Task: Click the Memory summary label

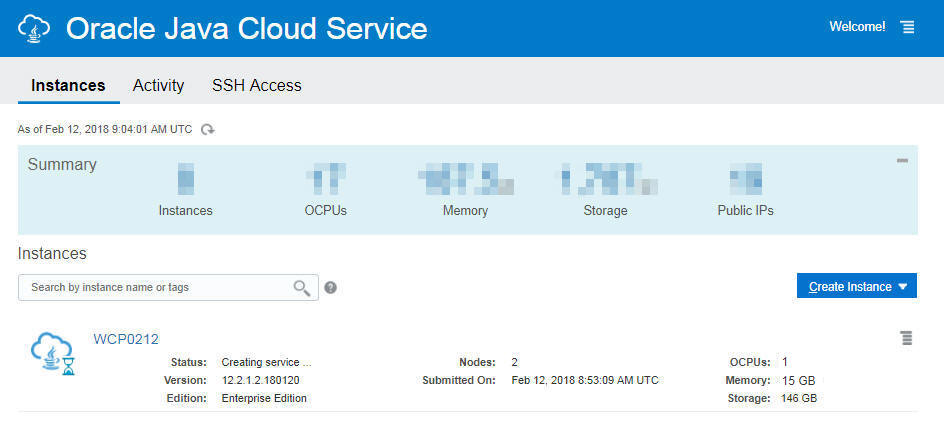Action: tap(465, 211)
